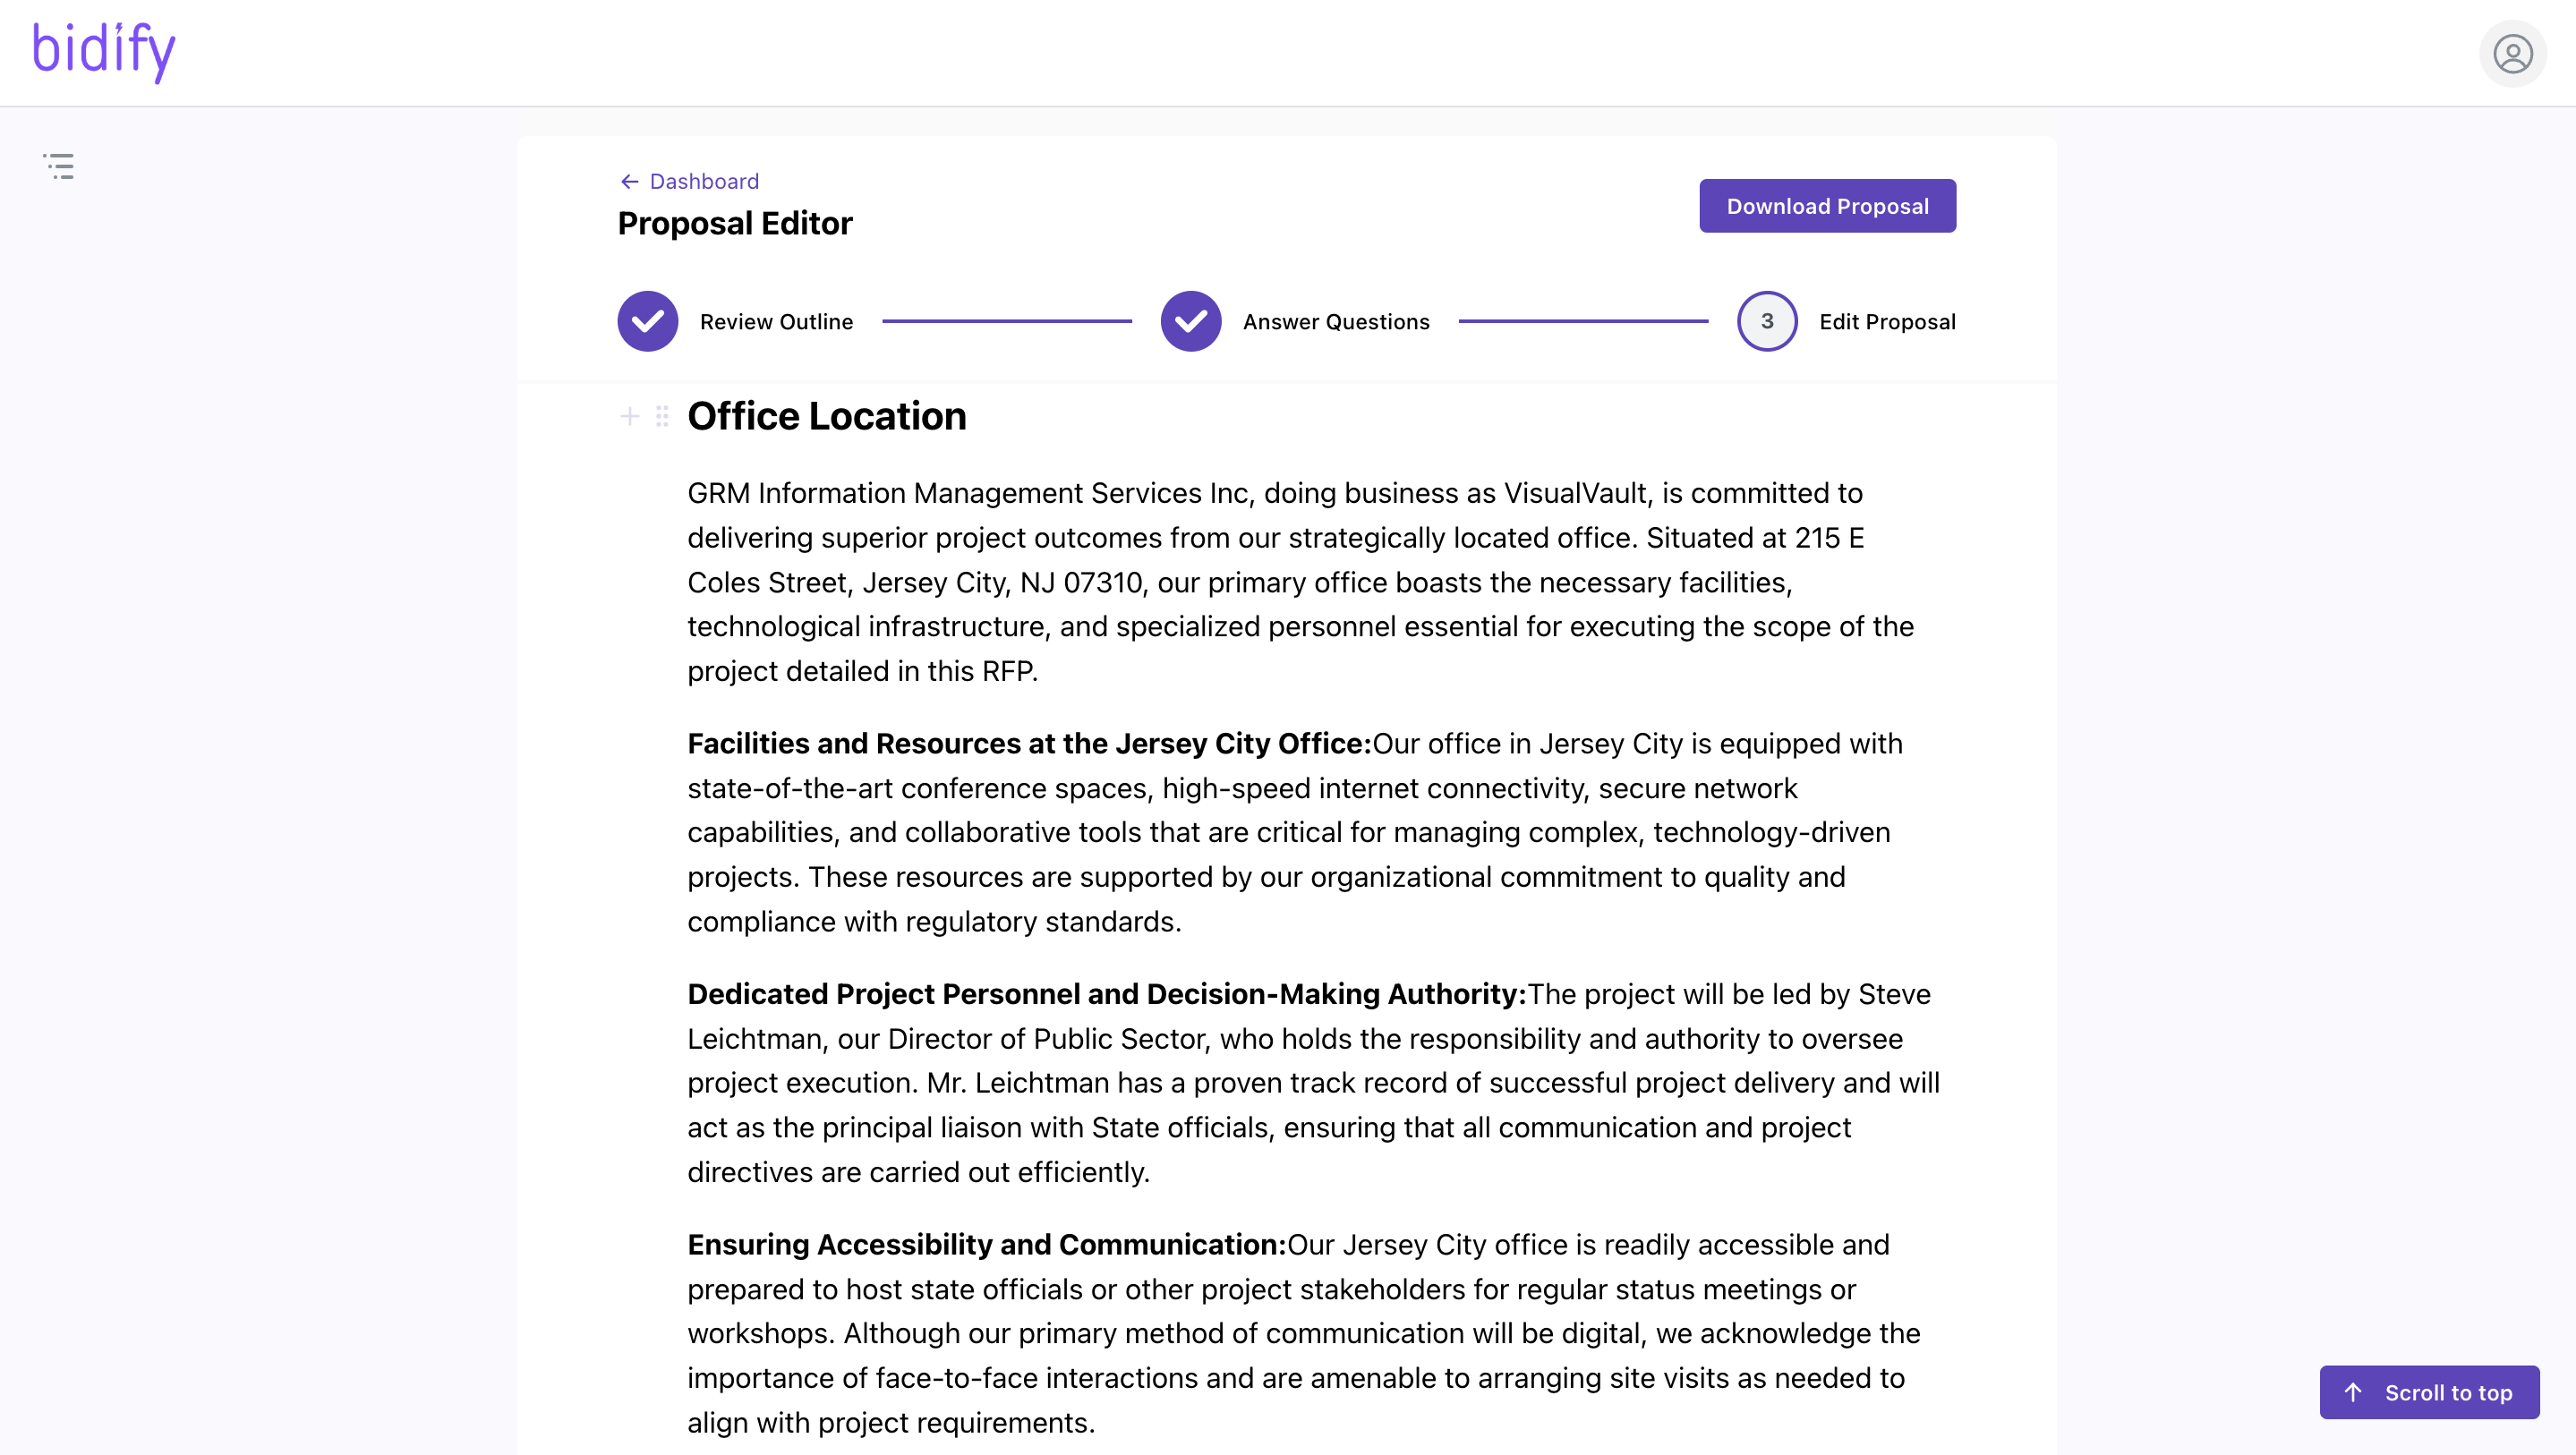Switch to the Answer Questions step
Image resolution: width=2576 pixels, height=1455 pixels.
pos(1336,322)
